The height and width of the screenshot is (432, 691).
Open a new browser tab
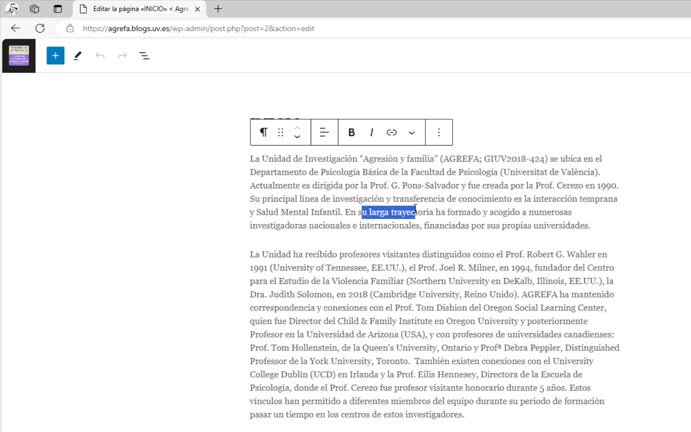click(x=218, y=9)
